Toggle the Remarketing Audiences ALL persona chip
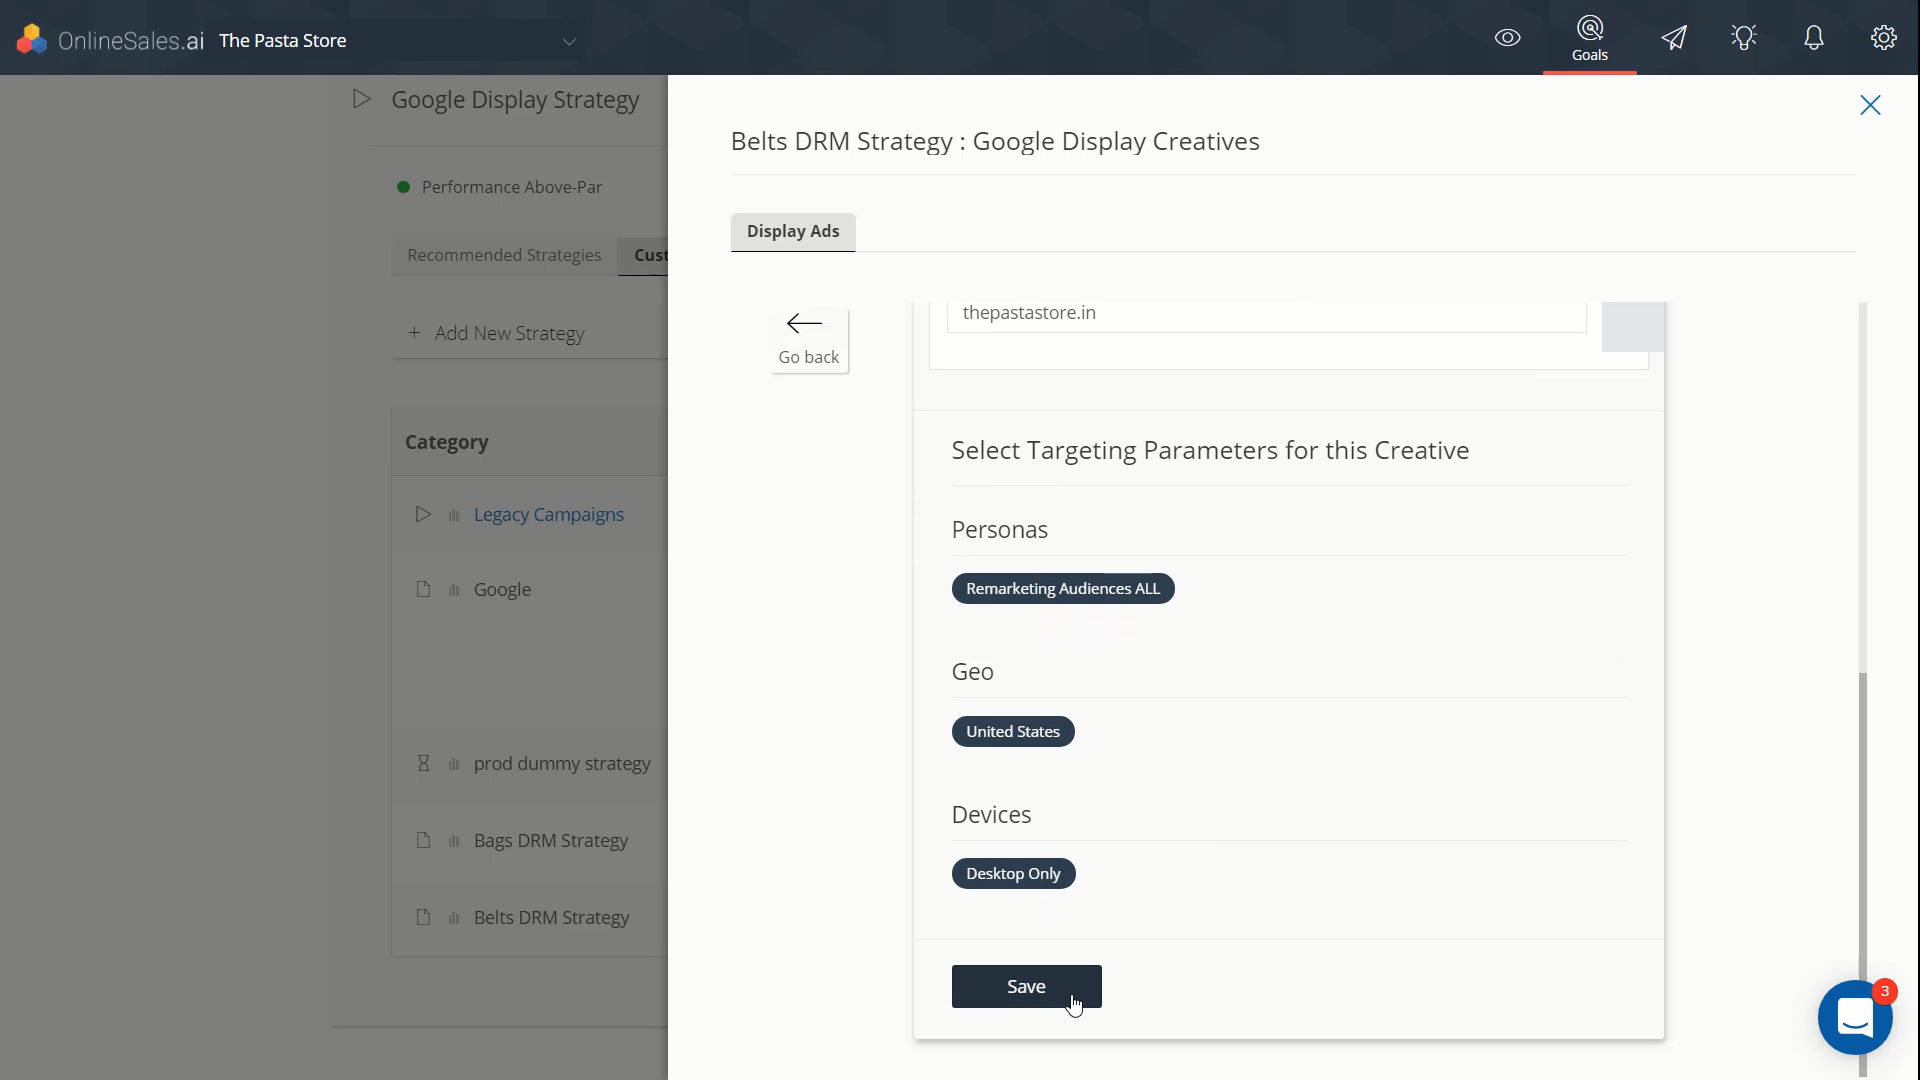Screen dimensions: 1920x1080 (x=1063, y=588)
